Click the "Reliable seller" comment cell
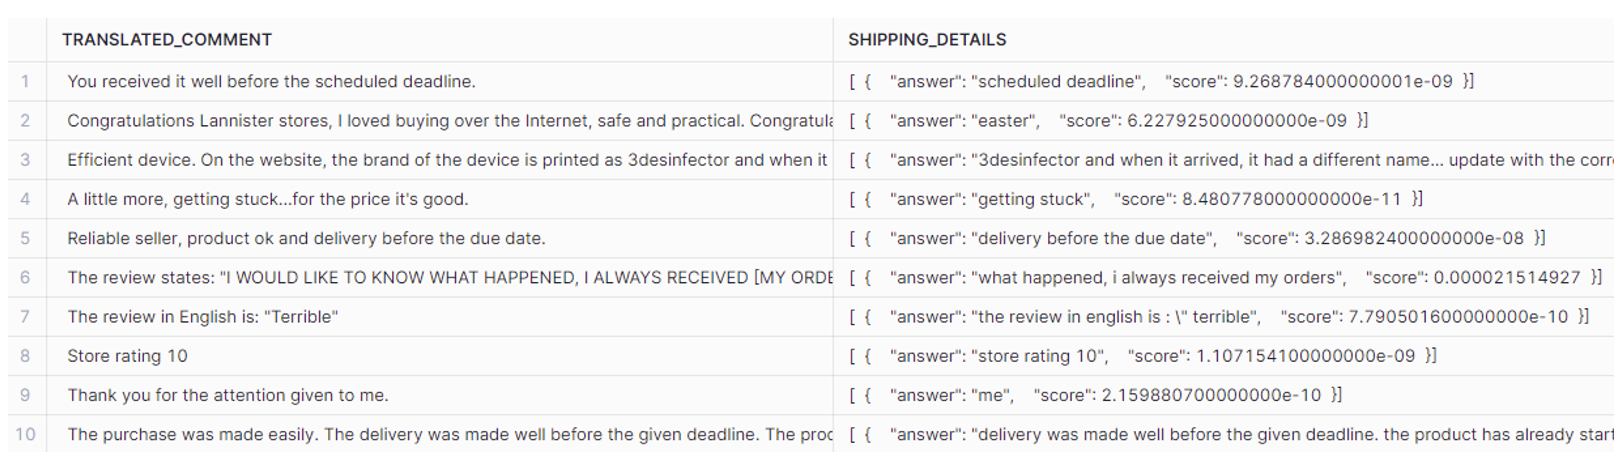Image resolution: width=1624 pixels, height=460 pixels. tap(439, 238)
